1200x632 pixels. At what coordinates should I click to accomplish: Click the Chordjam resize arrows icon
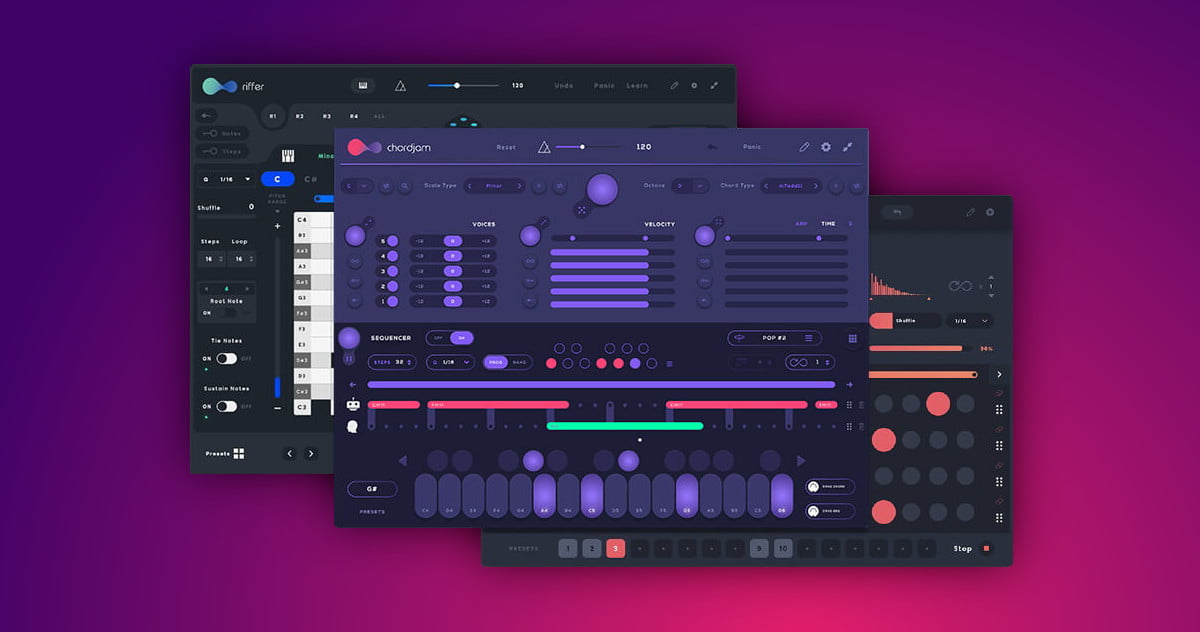coord(848,147)
